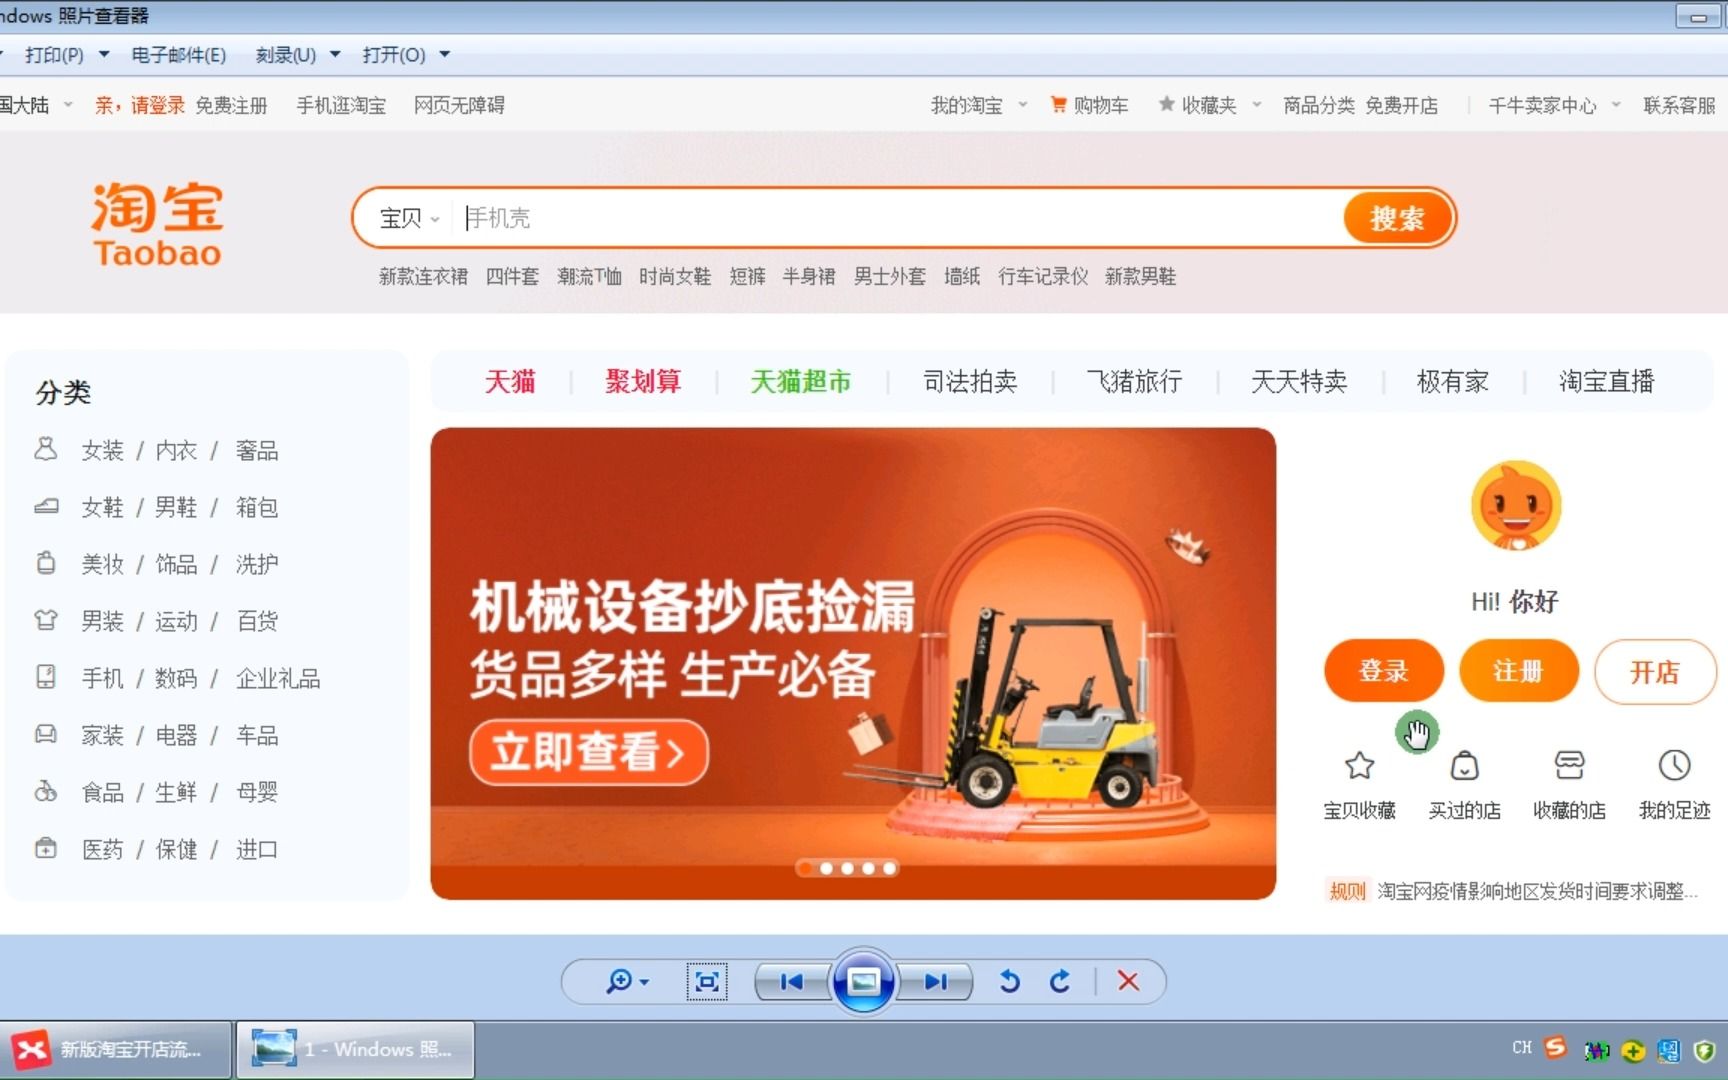Open the 网页无障碍 link
Image resolution: width=1728 pixels, height=1080 pixels.
(459, 105)
